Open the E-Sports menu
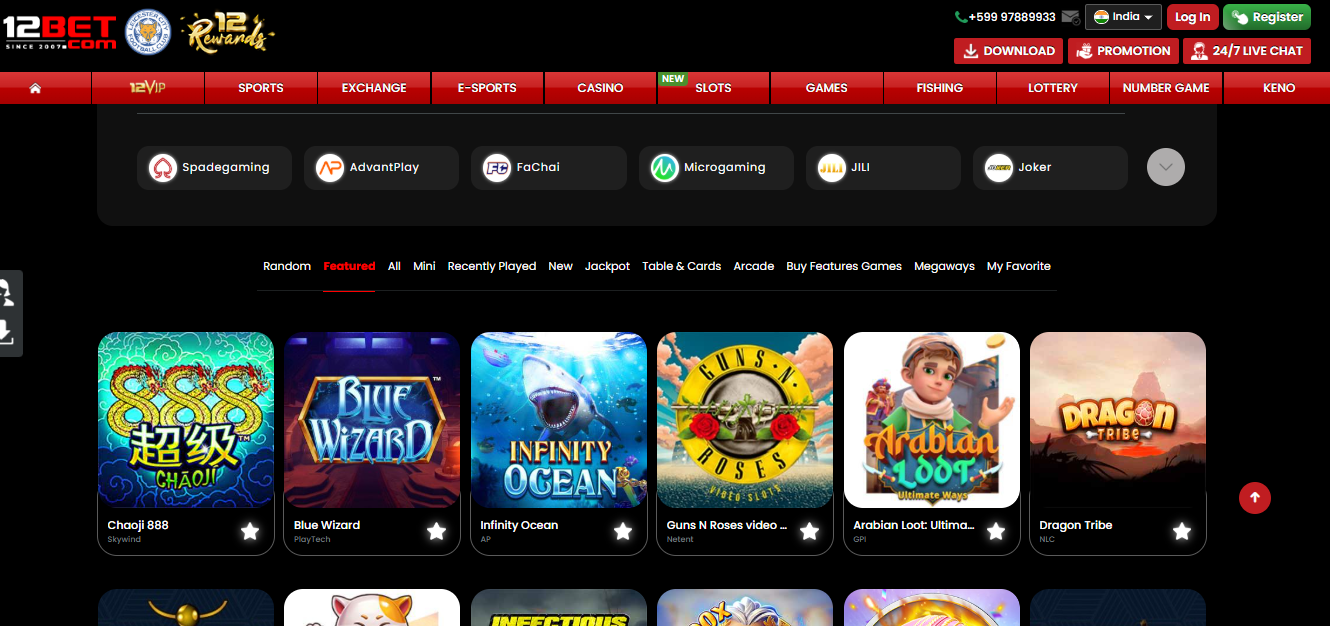 coord(487,88)
